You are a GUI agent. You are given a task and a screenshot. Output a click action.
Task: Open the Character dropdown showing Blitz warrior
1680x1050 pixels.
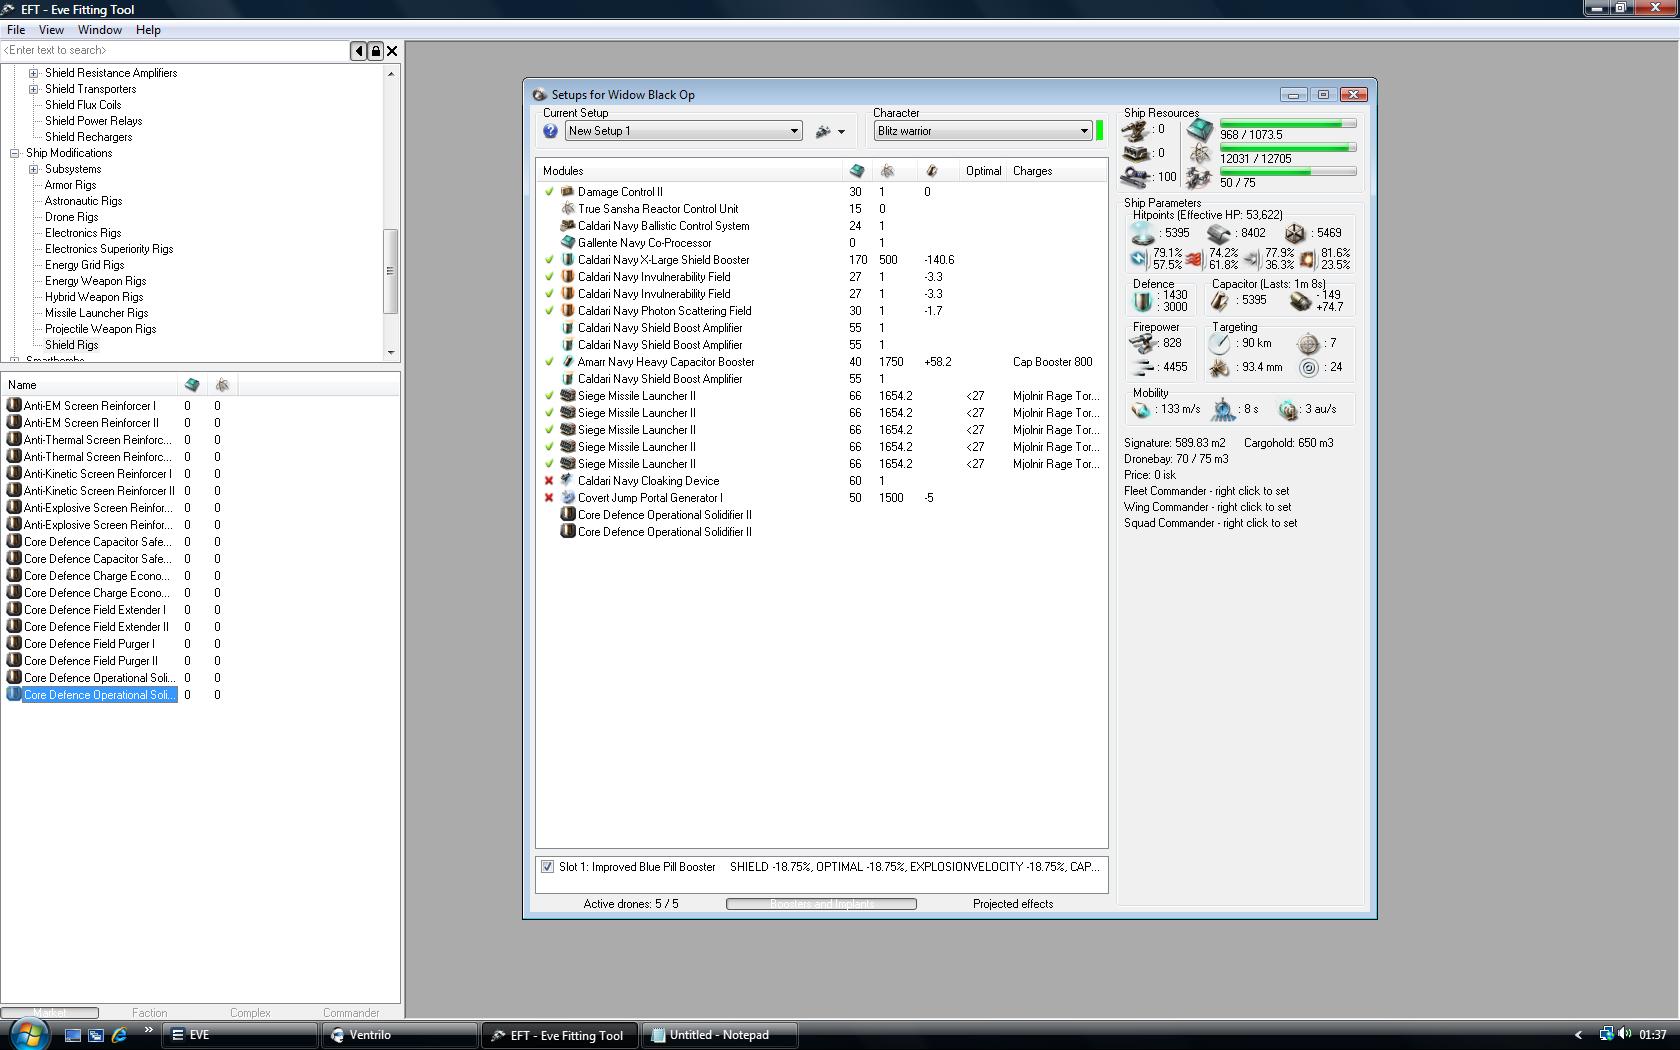[983, 131]
